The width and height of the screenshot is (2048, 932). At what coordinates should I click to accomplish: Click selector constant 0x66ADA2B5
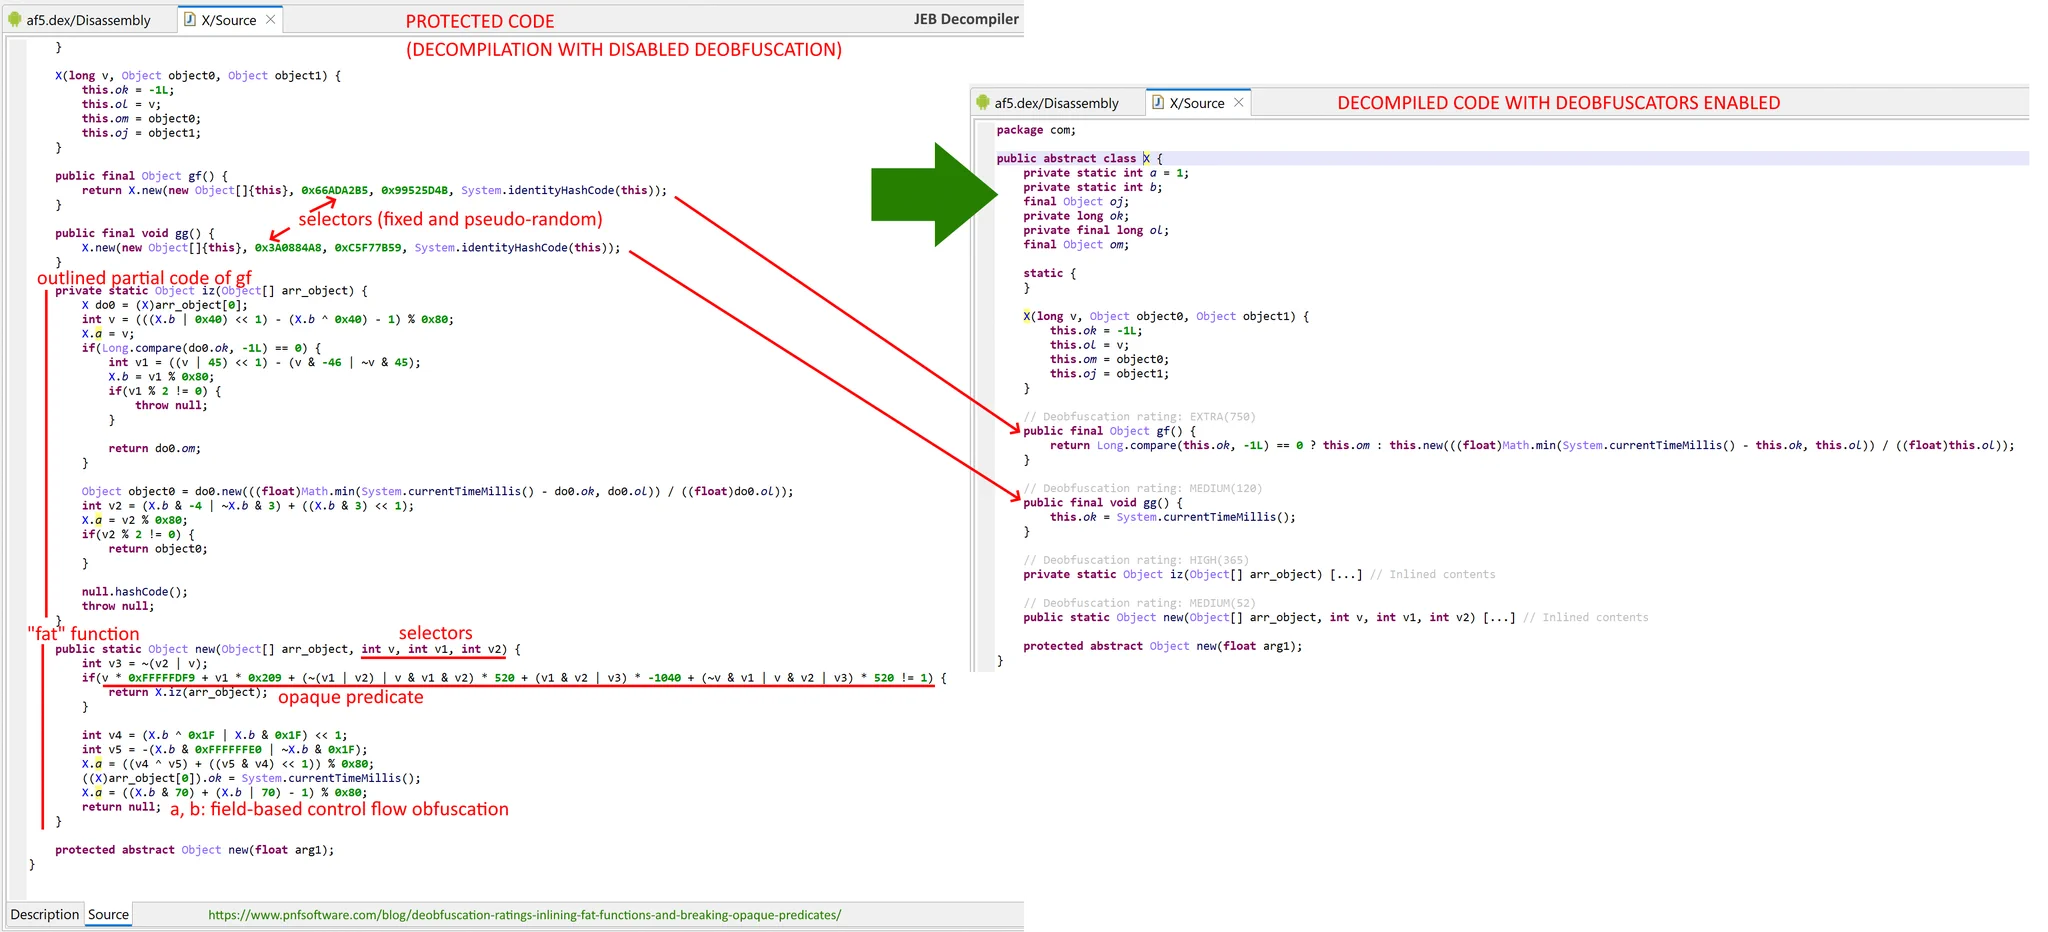(334, 190)
